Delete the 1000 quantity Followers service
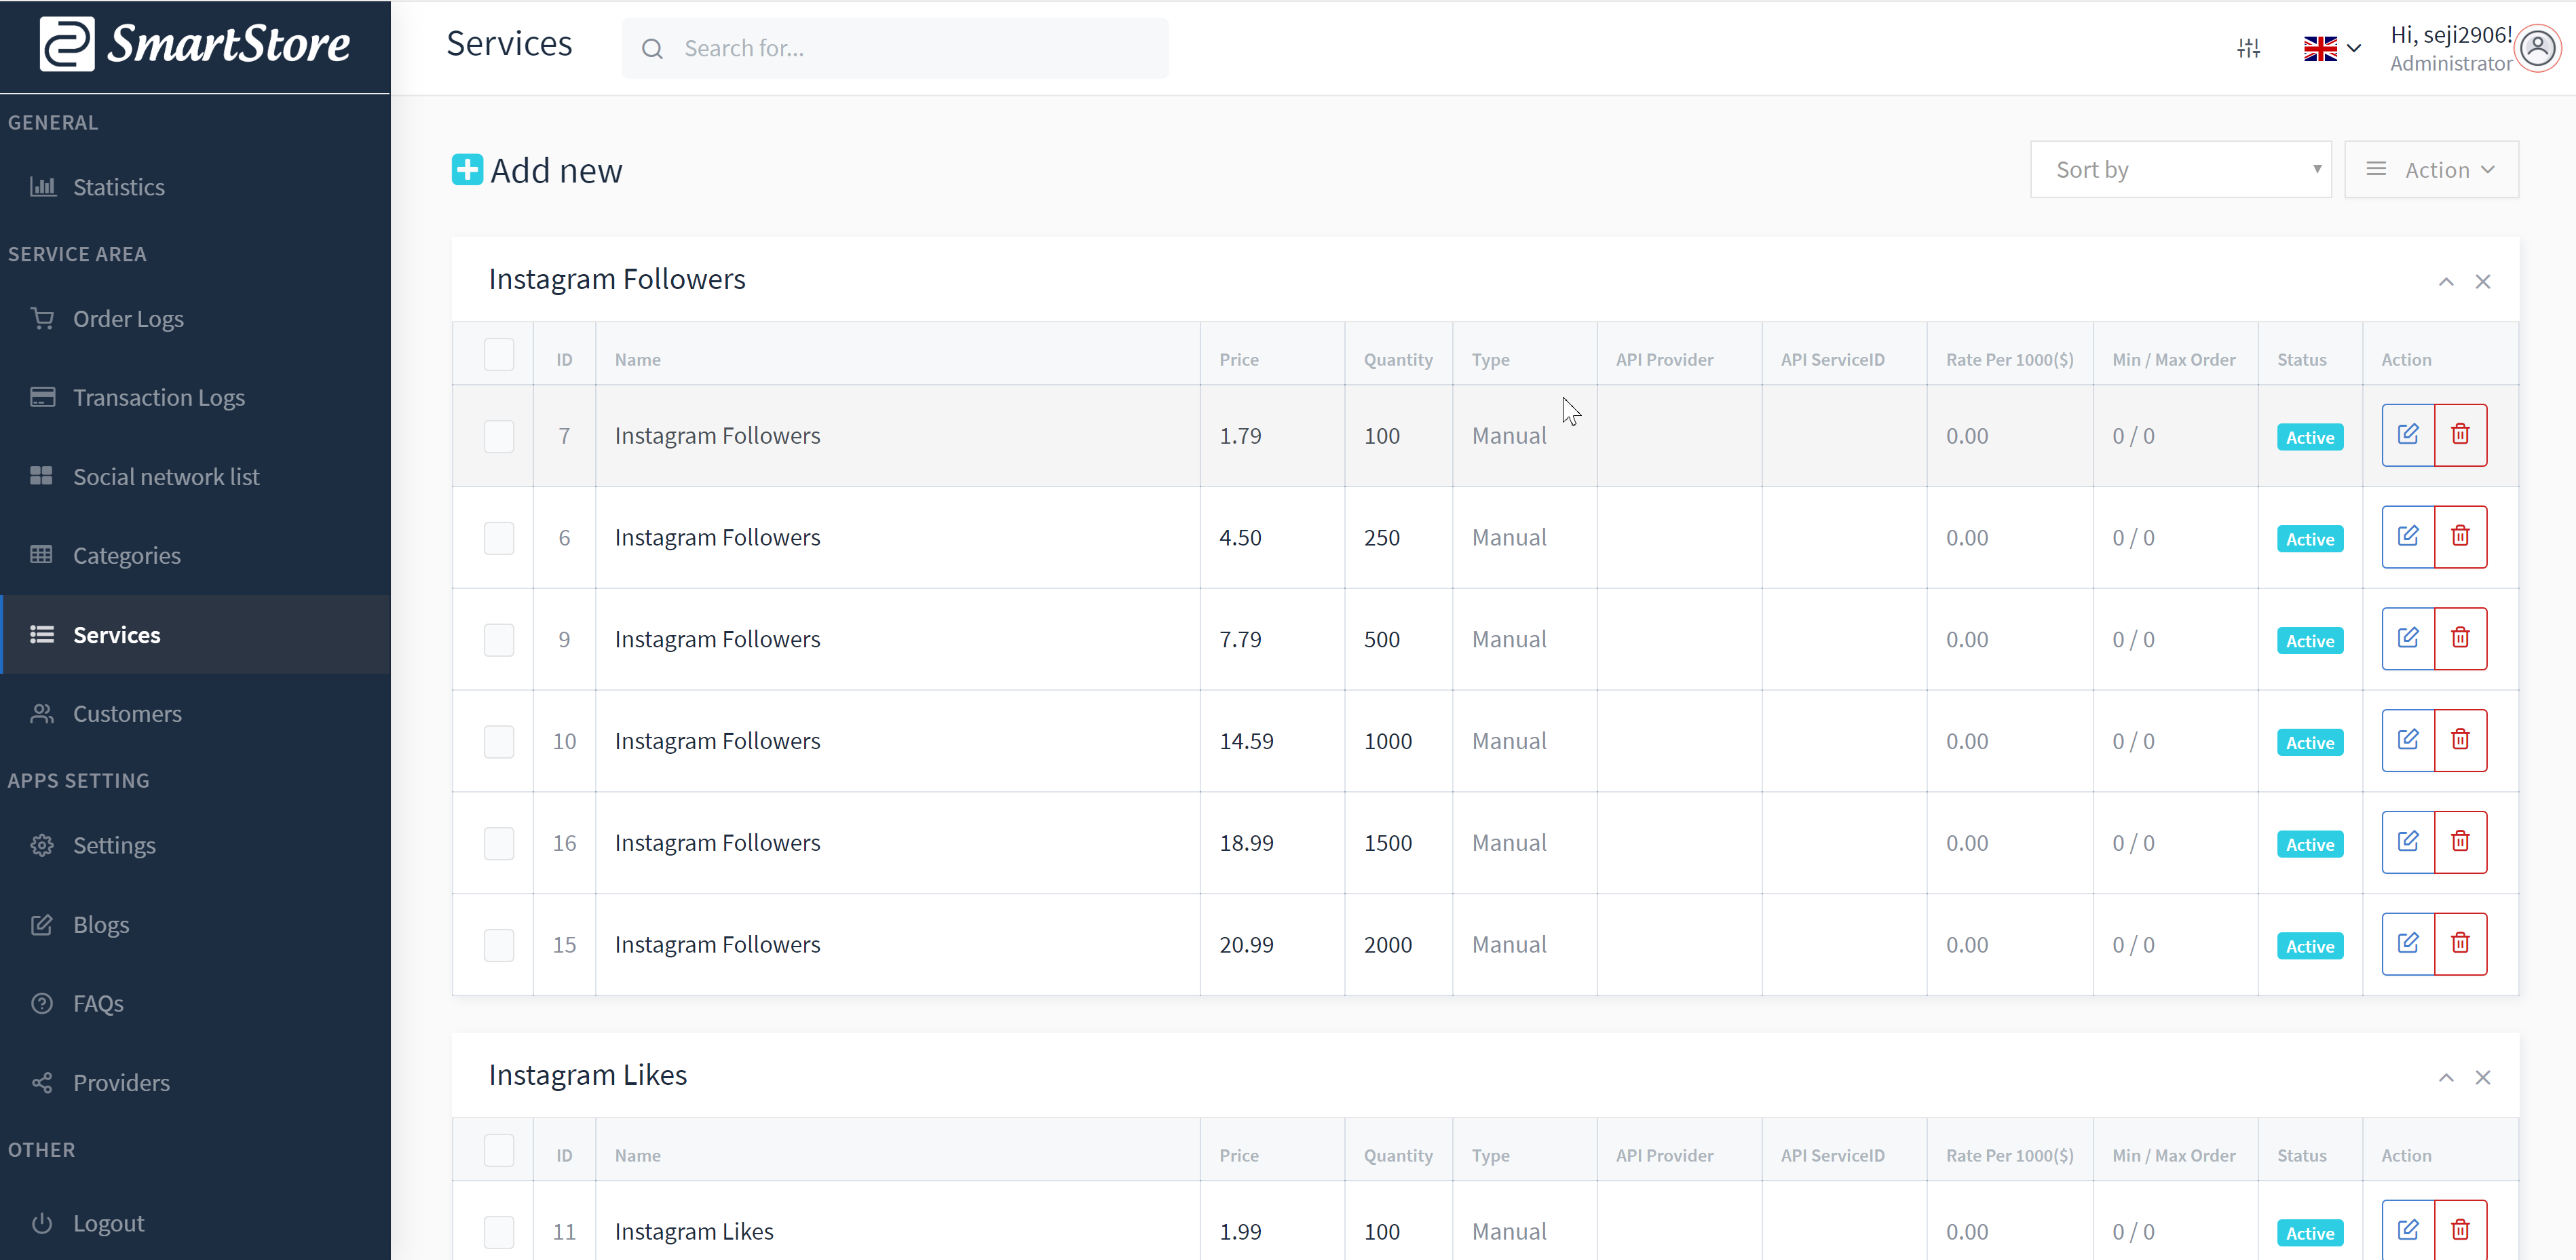The width and height of the screenshot is (2576, 1260). pos(2460,741)
